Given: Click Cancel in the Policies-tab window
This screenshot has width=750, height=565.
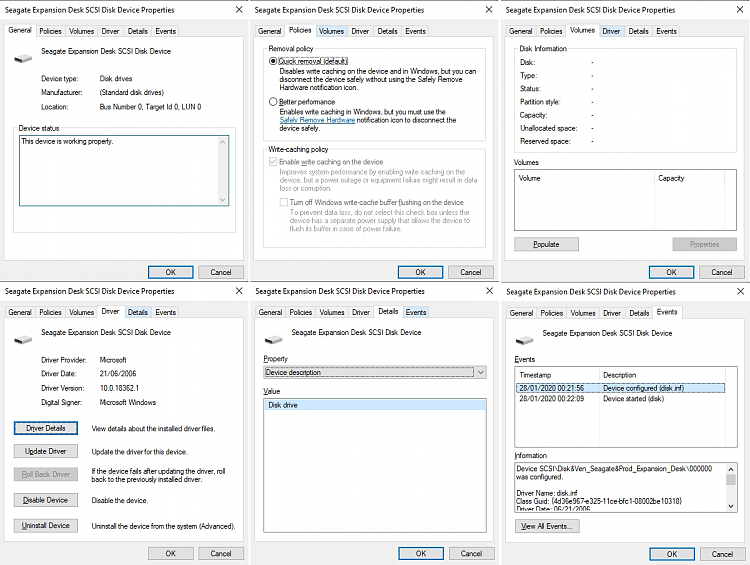Looking at the screenshot, I should coord(471,272).
